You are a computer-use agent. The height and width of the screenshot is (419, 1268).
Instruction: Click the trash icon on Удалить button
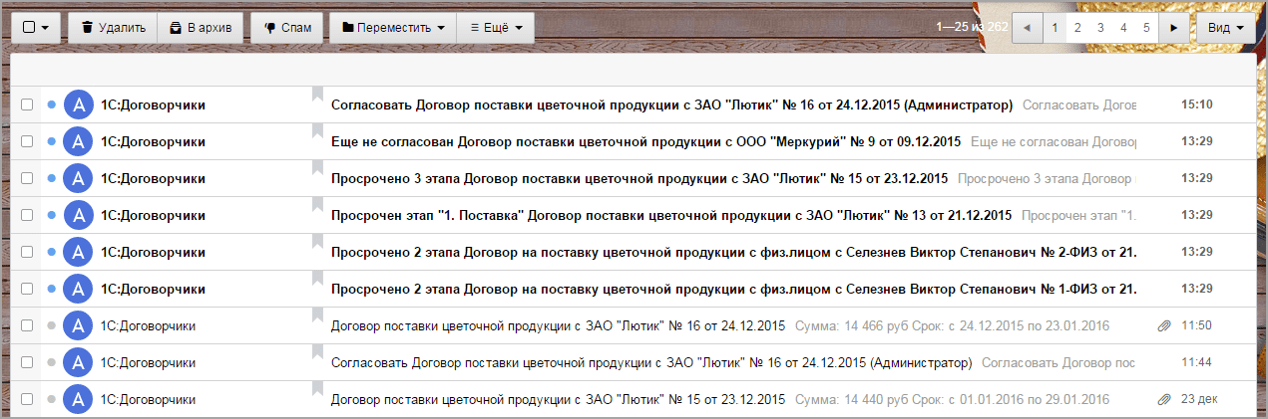coord(87,28)
